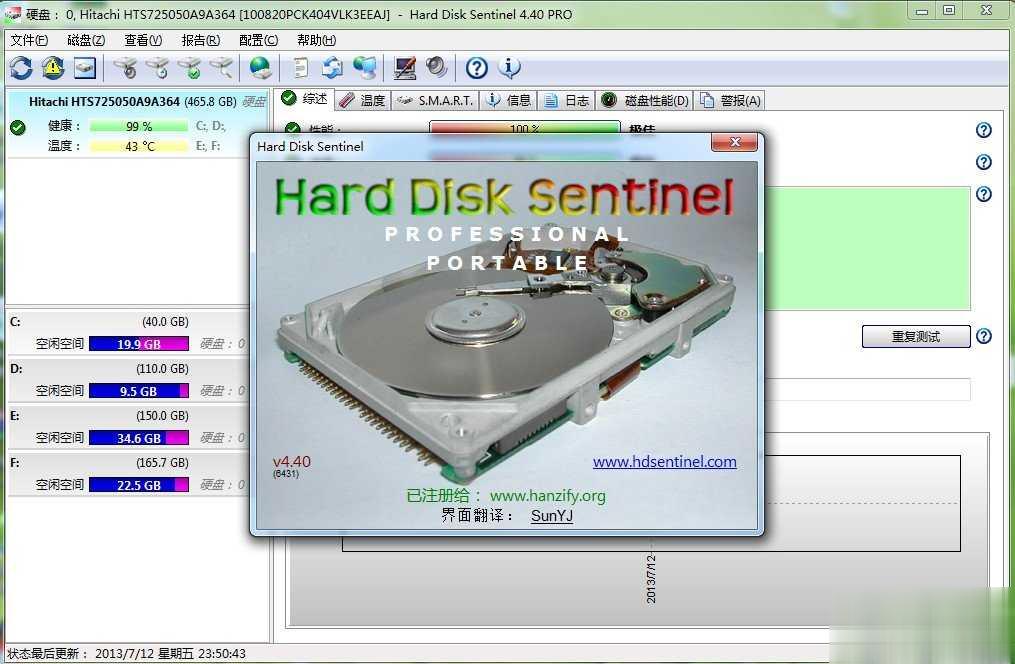Click help icon next to 重复测试 button
Viewport: 1015px width, 664px height.
point(983,336)
